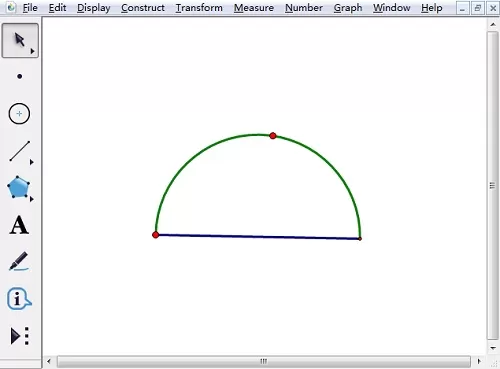Minimize the document window
This screenshot has width=500, height=369.
coord(462,8)
